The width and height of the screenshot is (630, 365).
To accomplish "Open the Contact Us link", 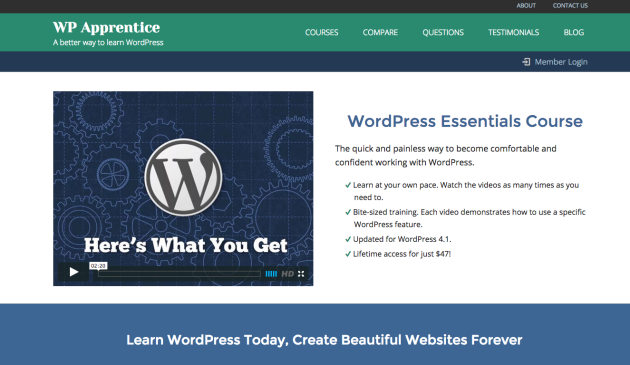I will [x=570, y=6].
